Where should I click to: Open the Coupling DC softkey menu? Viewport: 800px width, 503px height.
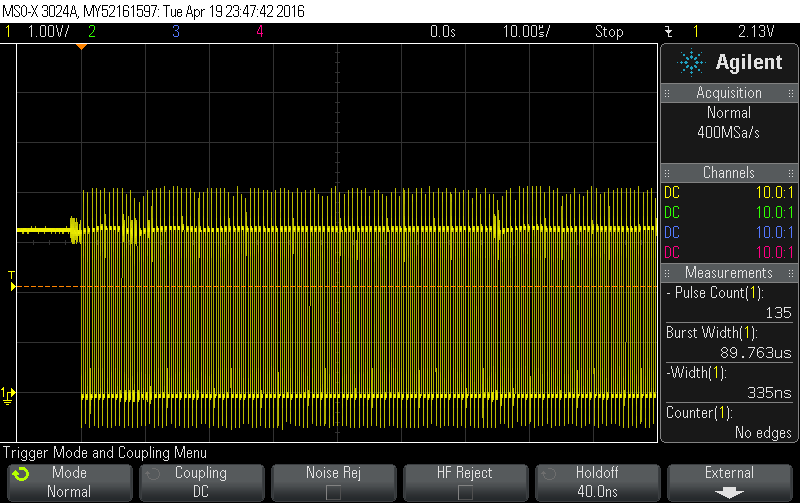click(x=200, y=482)
